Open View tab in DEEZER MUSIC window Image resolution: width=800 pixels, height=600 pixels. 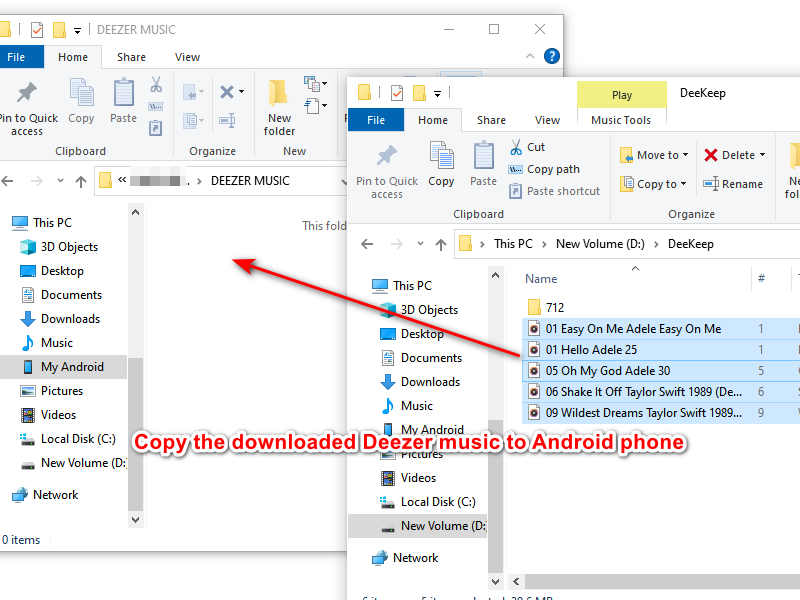[x=187, y=57]
